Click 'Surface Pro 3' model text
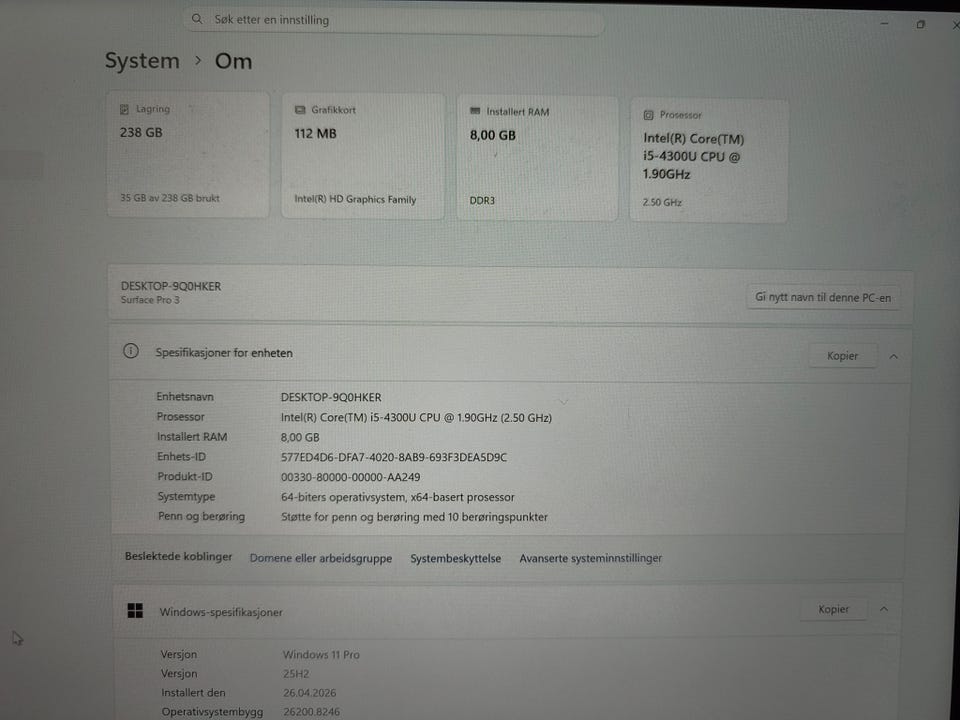Screen dimensions: 960x720 point(150,300)
